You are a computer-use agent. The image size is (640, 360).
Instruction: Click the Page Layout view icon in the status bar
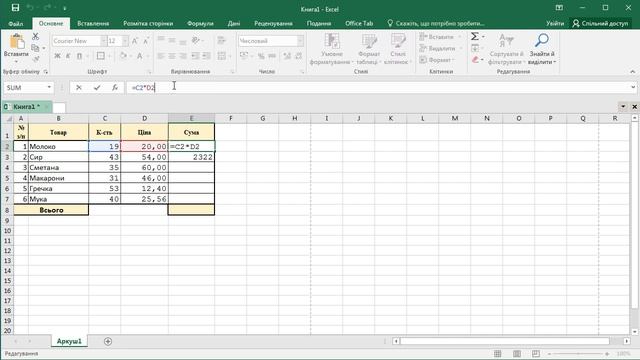(x=516, y=353)
